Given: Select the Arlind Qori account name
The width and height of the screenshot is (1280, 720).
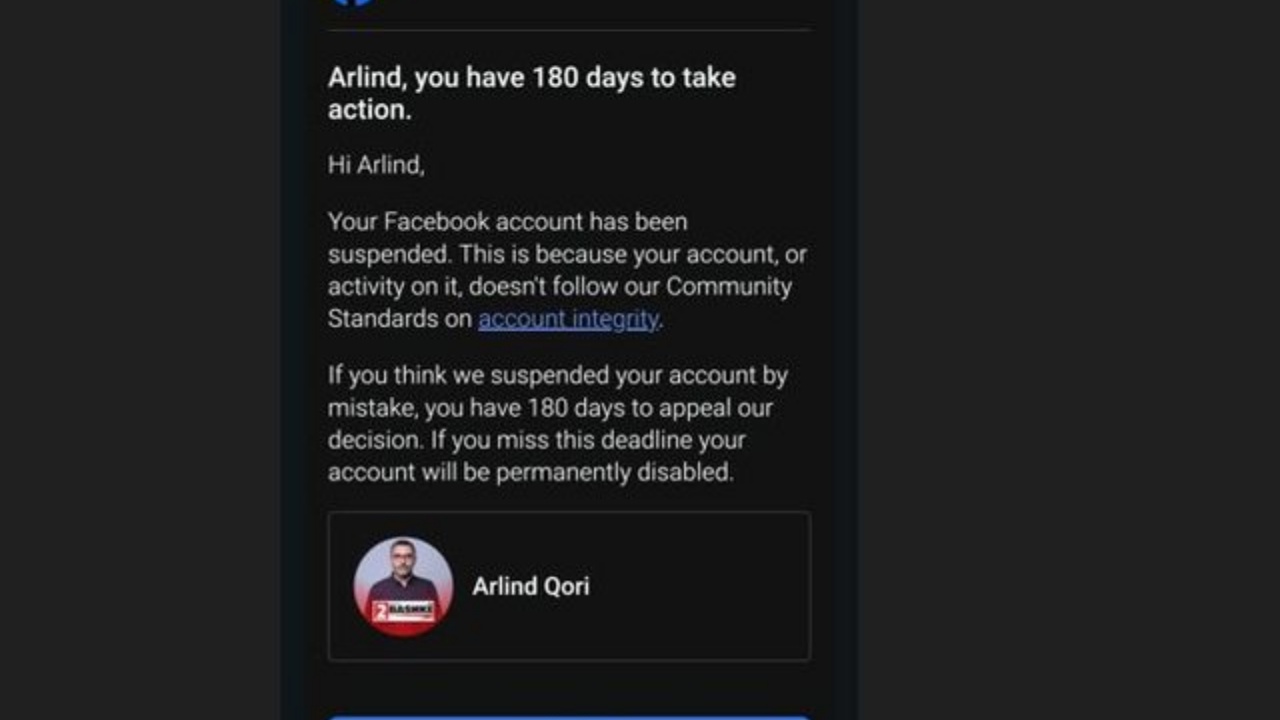Looking at the screenshot, I should pos(530,586).
